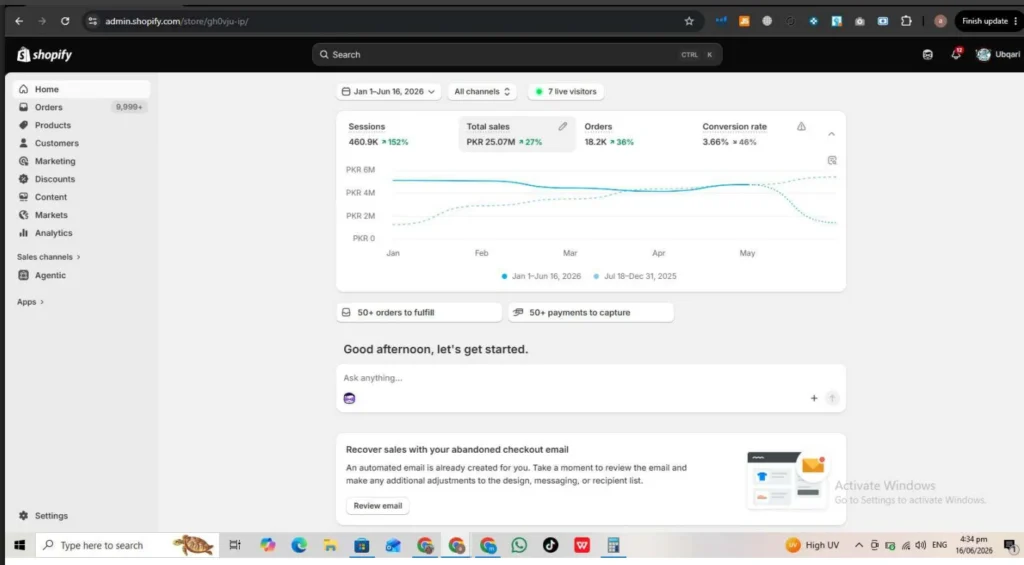Open the Sidekick assistant icon in top bar
The height and width of the screenshot is (565, 1024).
pyautogui.click(x=927, y=55)
